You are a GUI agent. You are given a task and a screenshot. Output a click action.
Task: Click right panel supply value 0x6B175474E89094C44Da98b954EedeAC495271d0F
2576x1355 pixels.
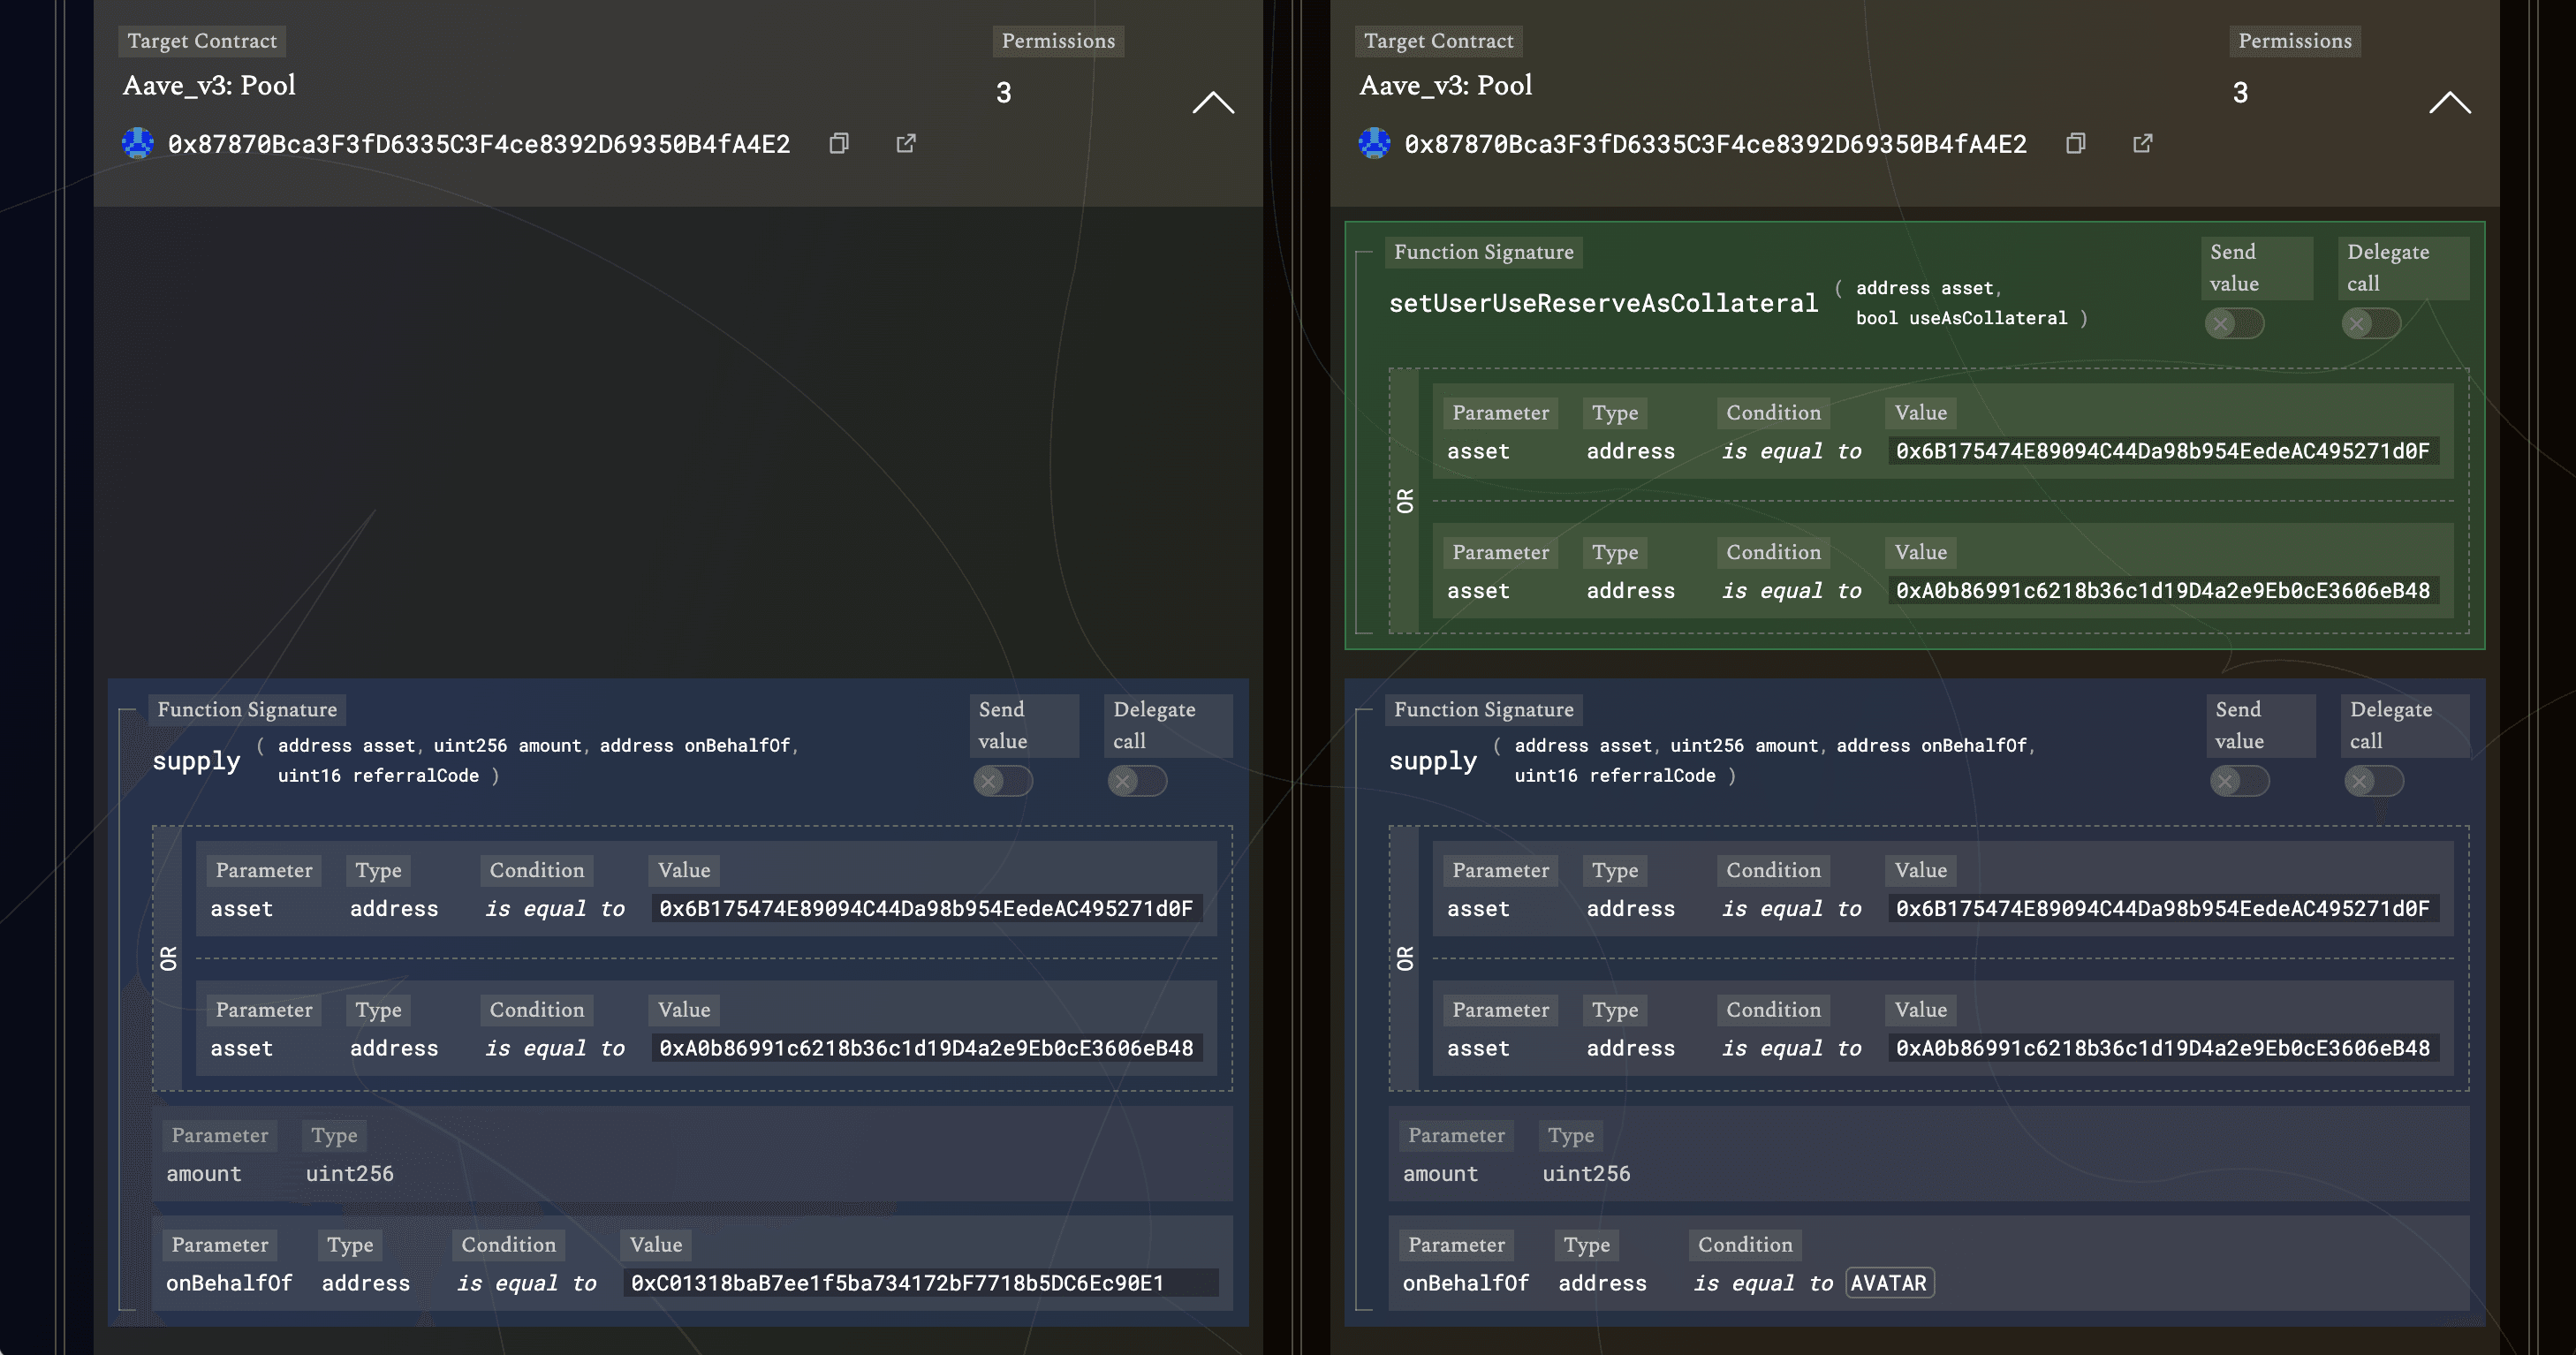[x=2163, y=909]
